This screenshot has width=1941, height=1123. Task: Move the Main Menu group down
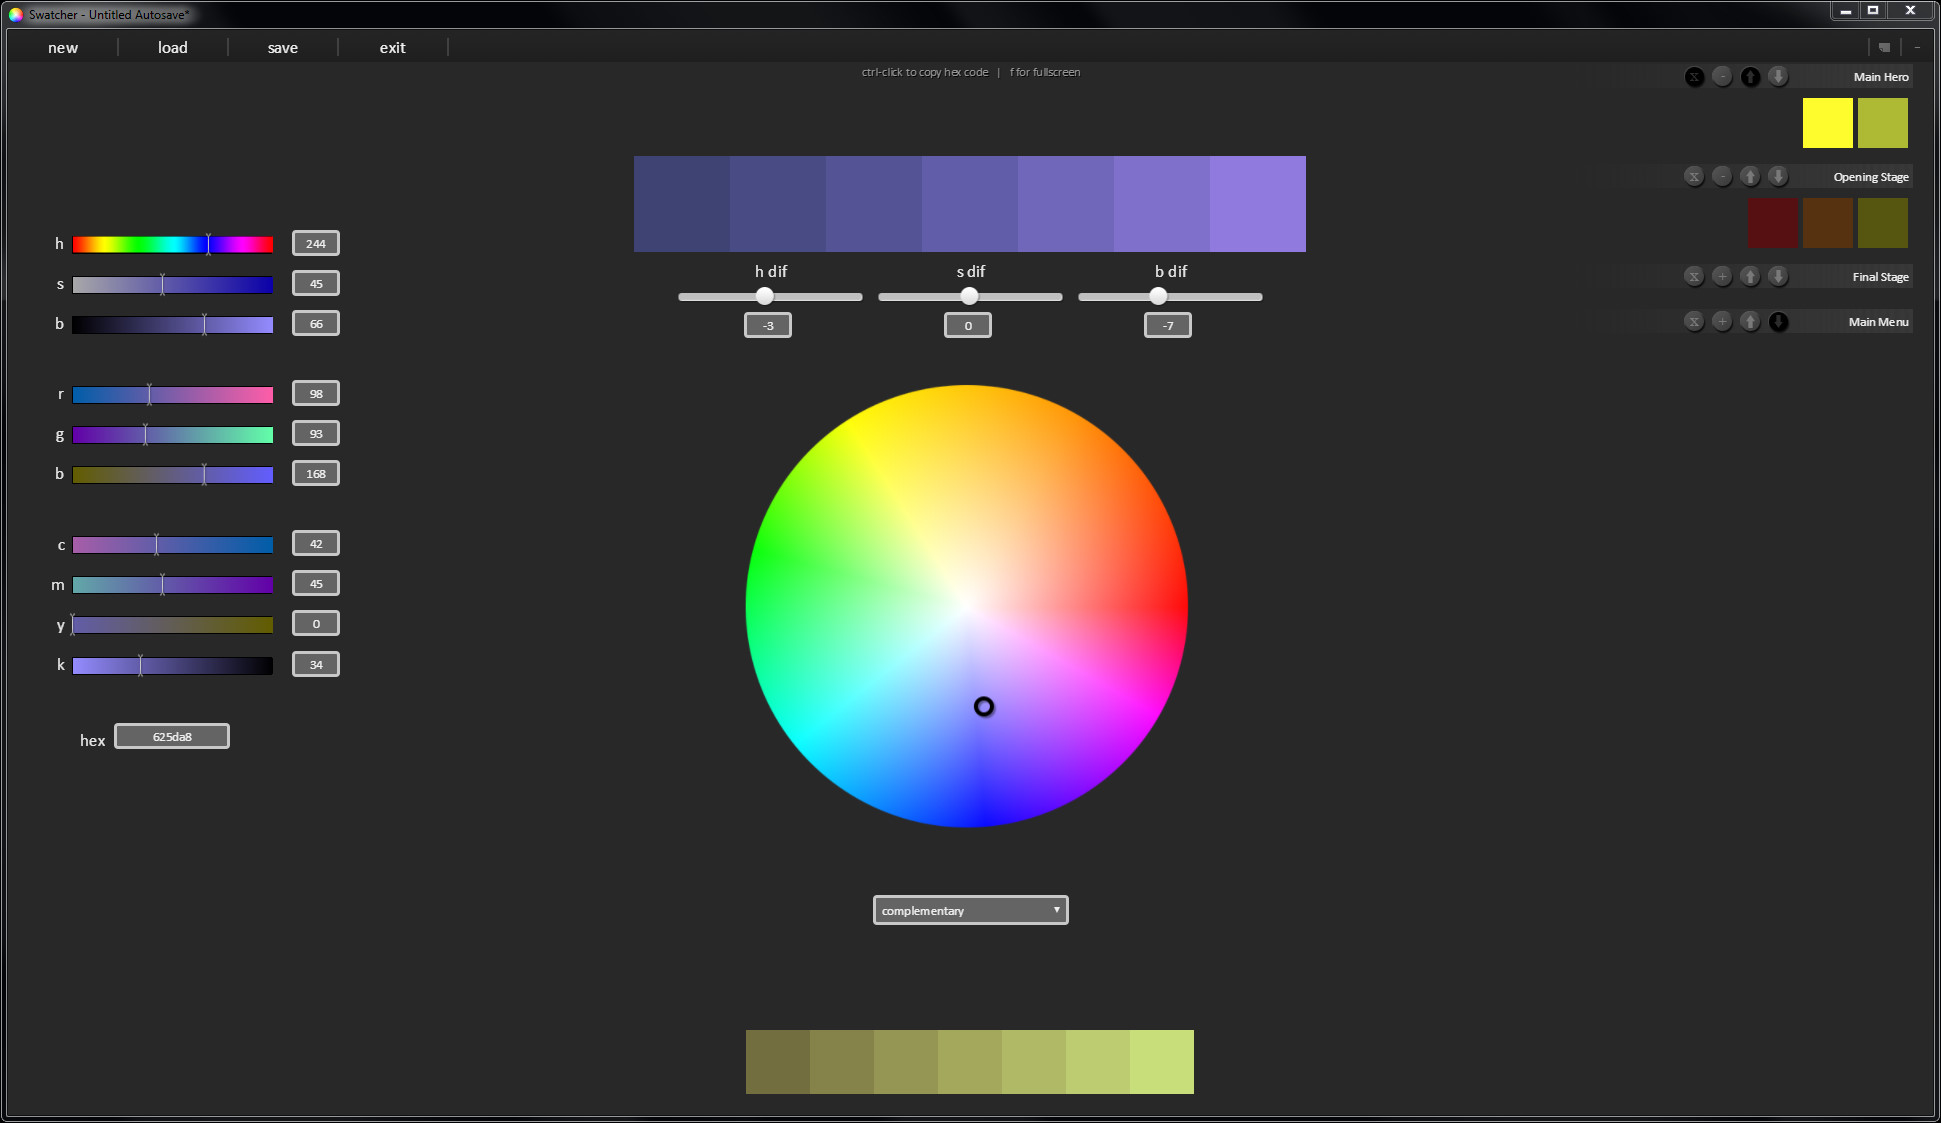pos(1778,321)
